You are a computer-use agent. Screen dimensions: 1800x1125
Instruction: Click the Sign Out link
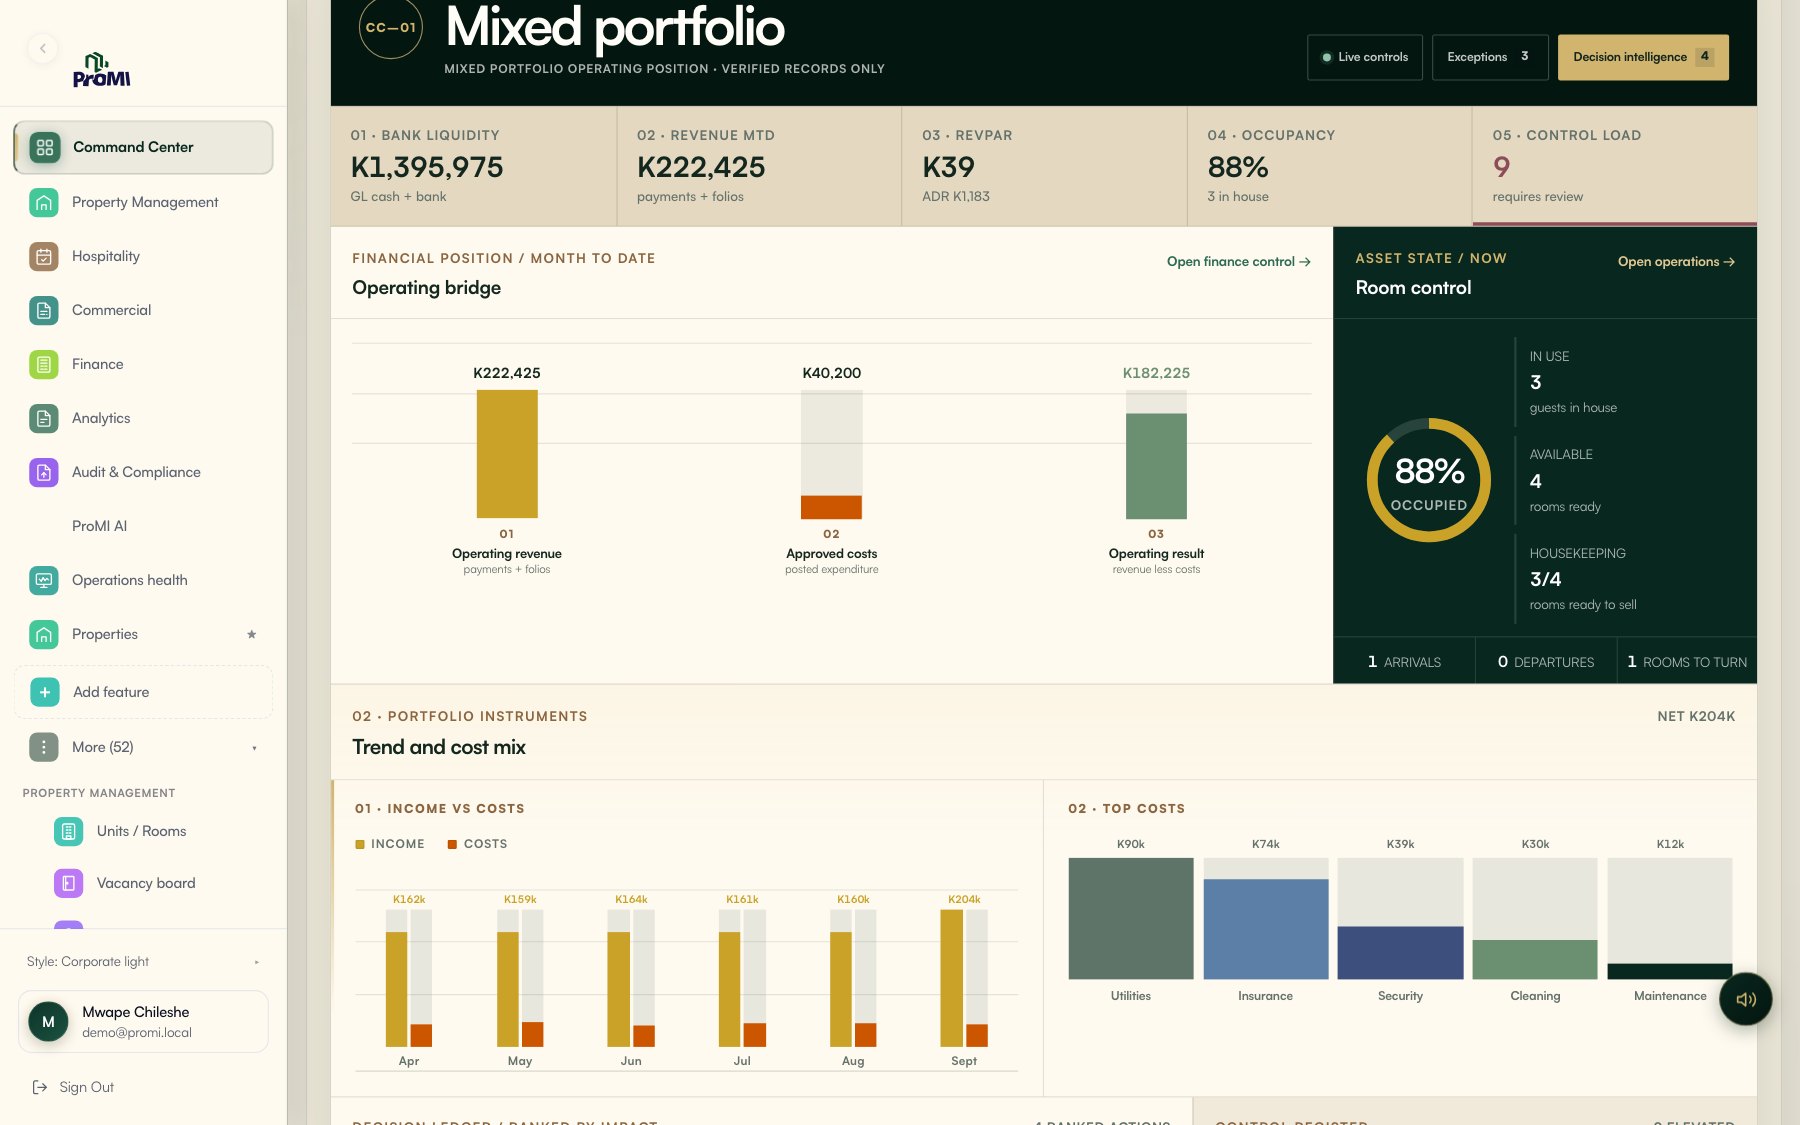click(74, 1087)
